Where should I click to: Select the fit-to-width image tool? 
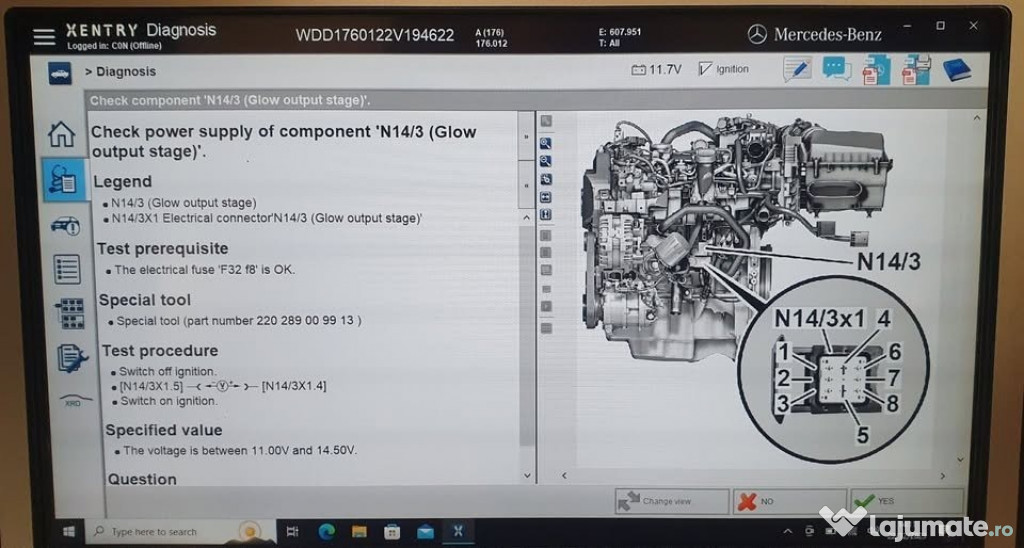[x=546, y=196]
